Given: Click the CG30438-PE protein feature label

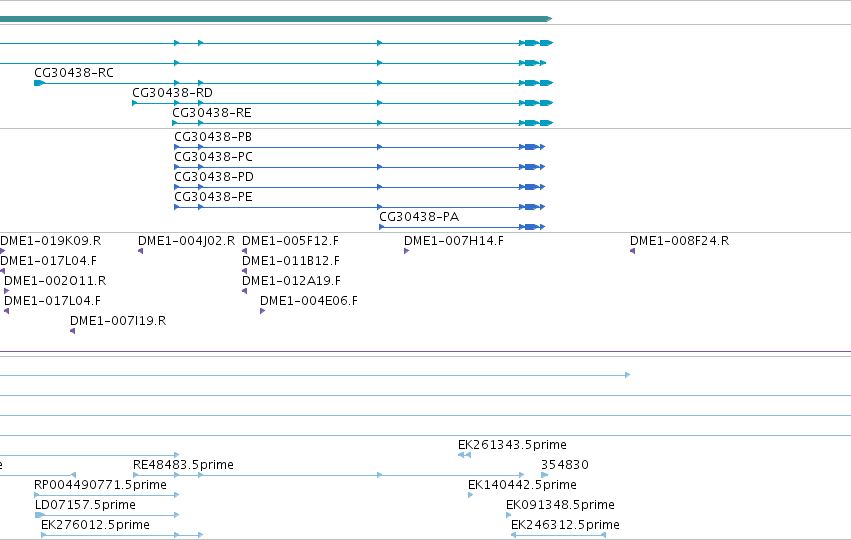Looking at the screenshot, I should tap(213, 197).
